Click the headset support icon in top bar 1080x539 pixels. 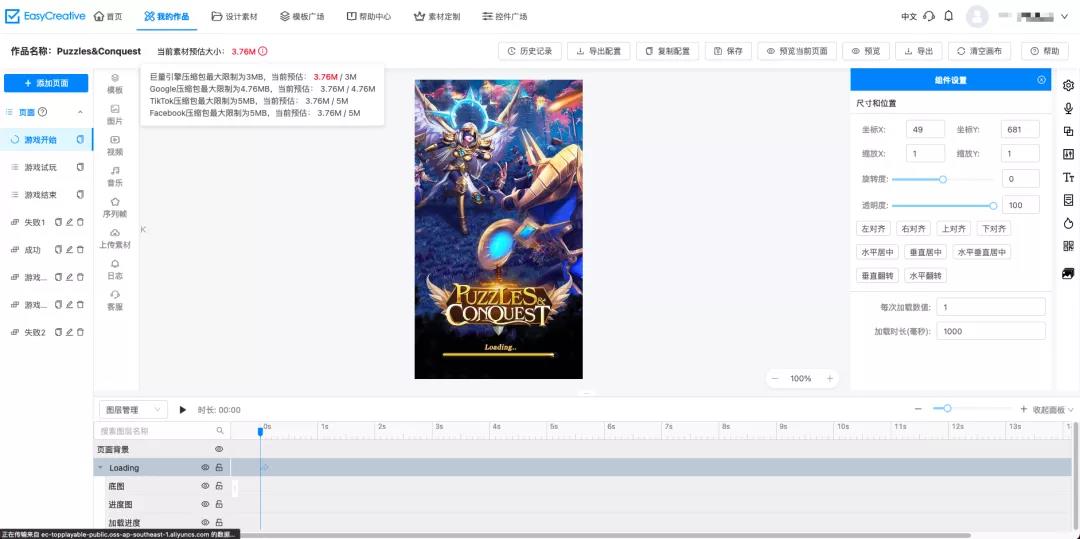tap(929, 16)
